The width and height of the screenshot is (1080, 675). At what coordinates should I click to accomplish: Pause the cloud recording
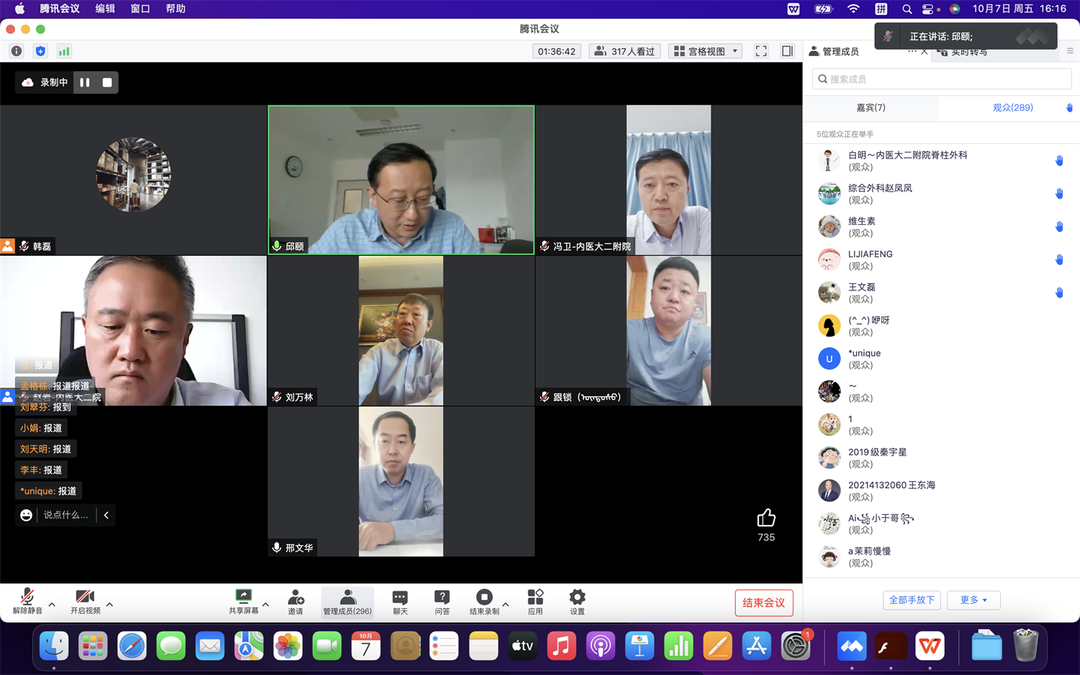(85, 82)
